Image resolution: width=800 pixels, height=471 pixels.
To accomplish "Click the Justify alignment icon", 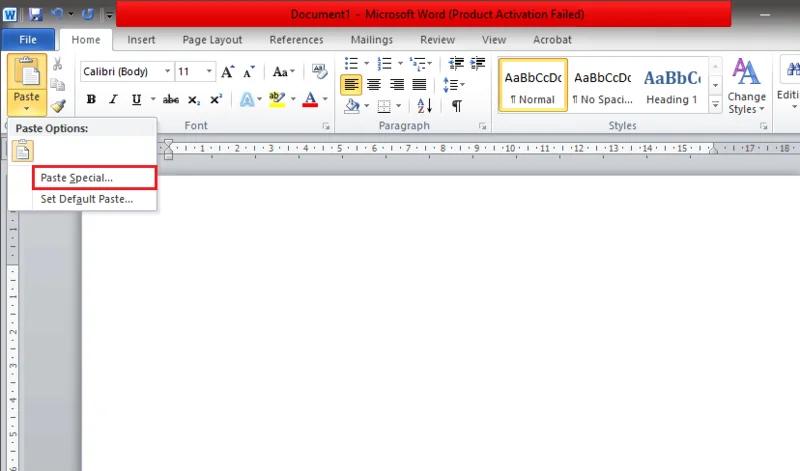I will click(419, 84).
